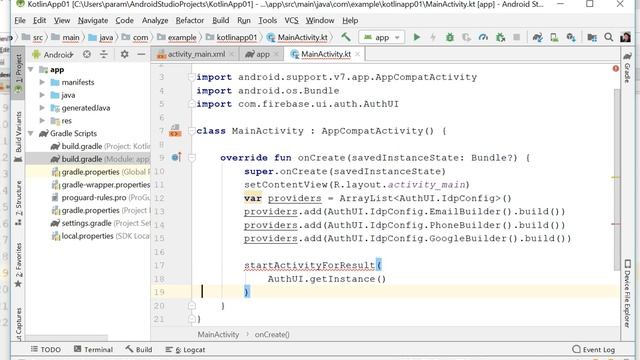Sync project with Gradle files icon

click(538, 37)
